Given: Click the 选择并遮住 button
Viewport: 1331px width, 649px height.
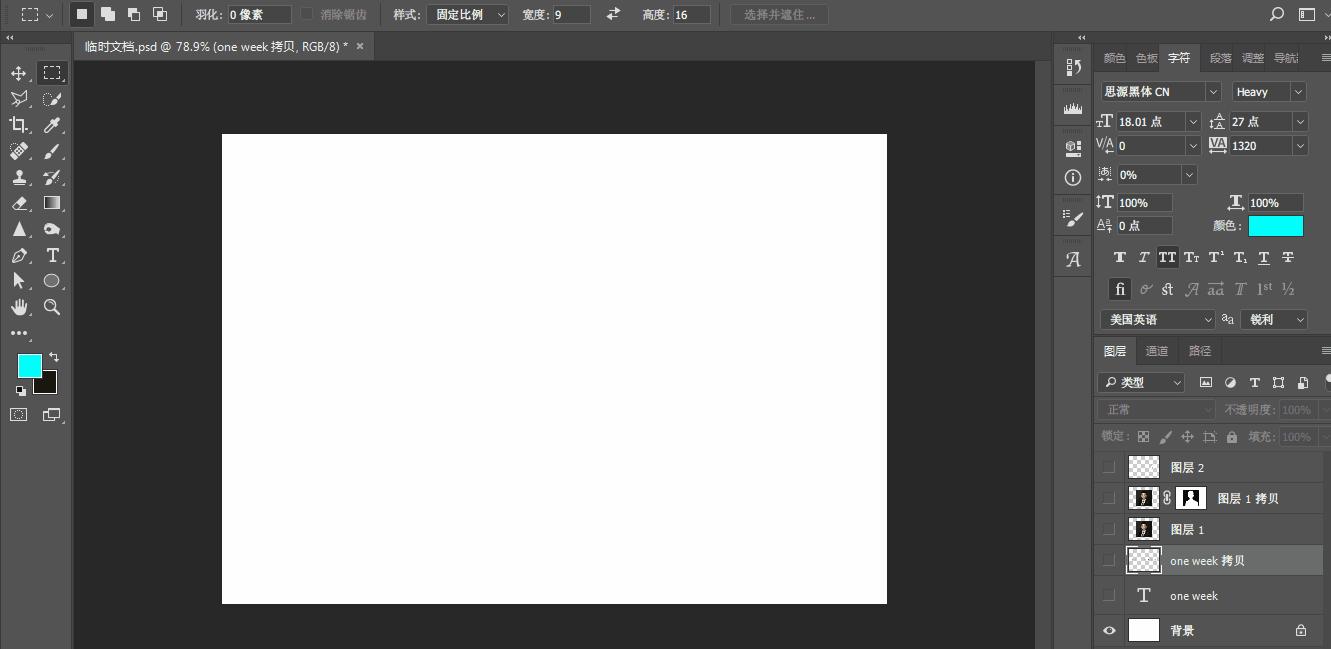Looking at the screenshot, I should (779, 14).
